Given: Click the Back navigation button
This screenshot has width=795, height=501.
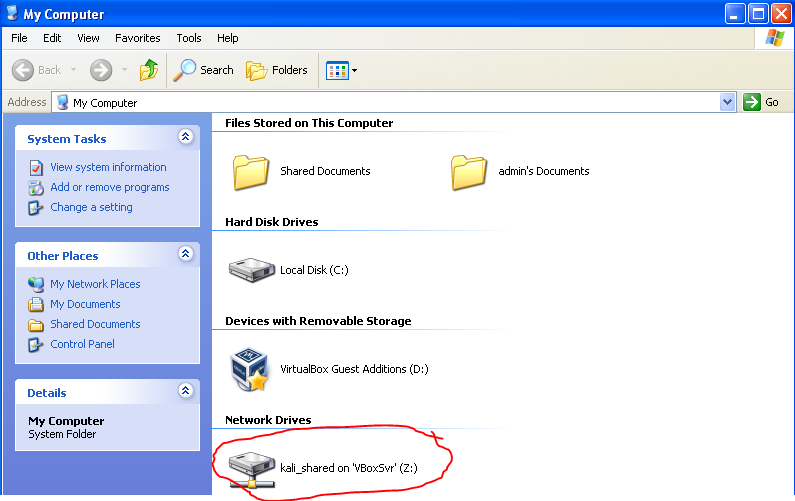Looking at the screenshot, I should (38, 70).
